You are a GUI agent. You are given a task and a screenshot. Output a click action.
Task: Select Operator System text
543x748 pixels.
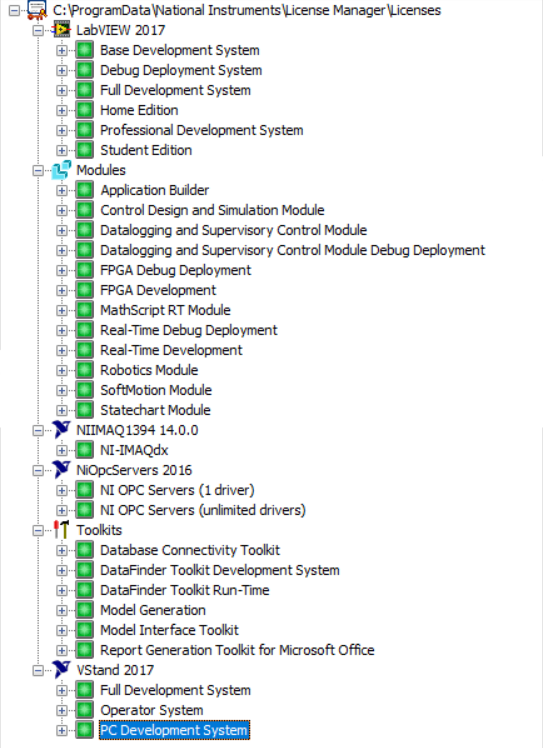coord(152,710)
